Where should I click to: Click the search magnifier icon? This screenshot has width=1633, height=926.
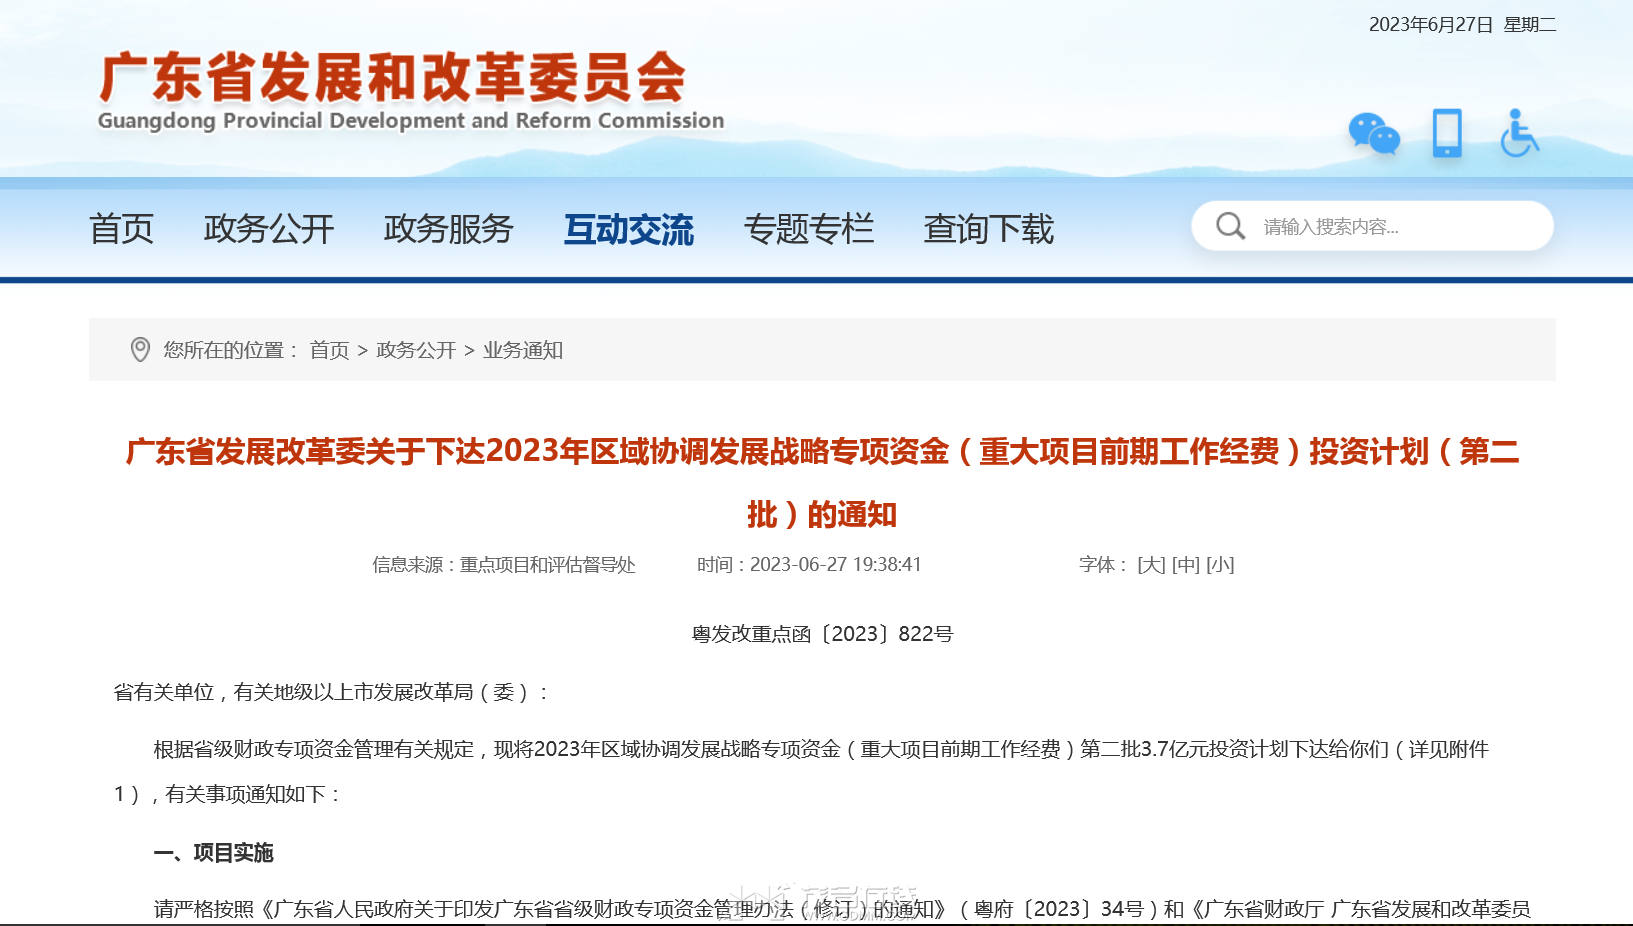[x=1230, y=226]
